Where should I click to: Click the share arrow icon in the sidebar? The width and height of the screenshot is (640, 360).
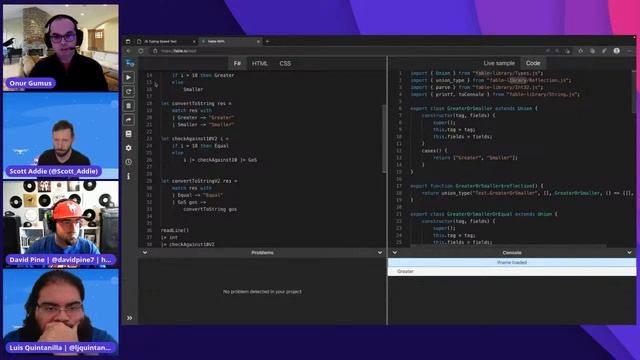[129, 120]
